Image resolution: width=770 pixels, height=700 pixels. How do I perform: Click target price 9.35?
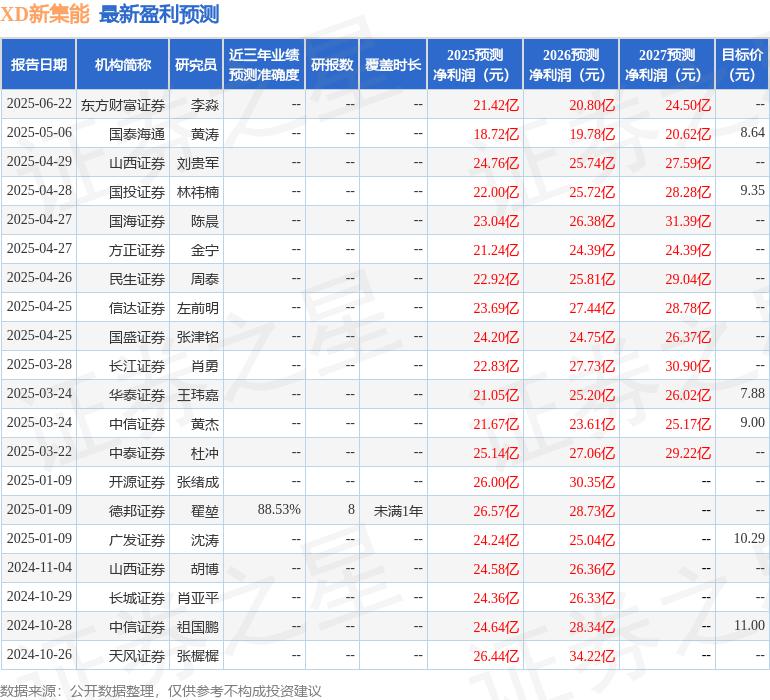[752, 191]
